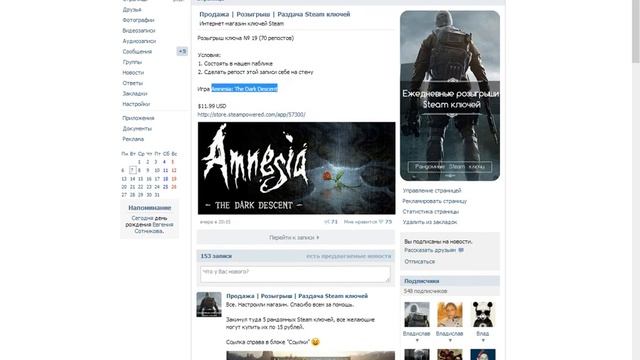Open Друзья in the left menu
Screen dimensions: 640x360
coord(132,9)
